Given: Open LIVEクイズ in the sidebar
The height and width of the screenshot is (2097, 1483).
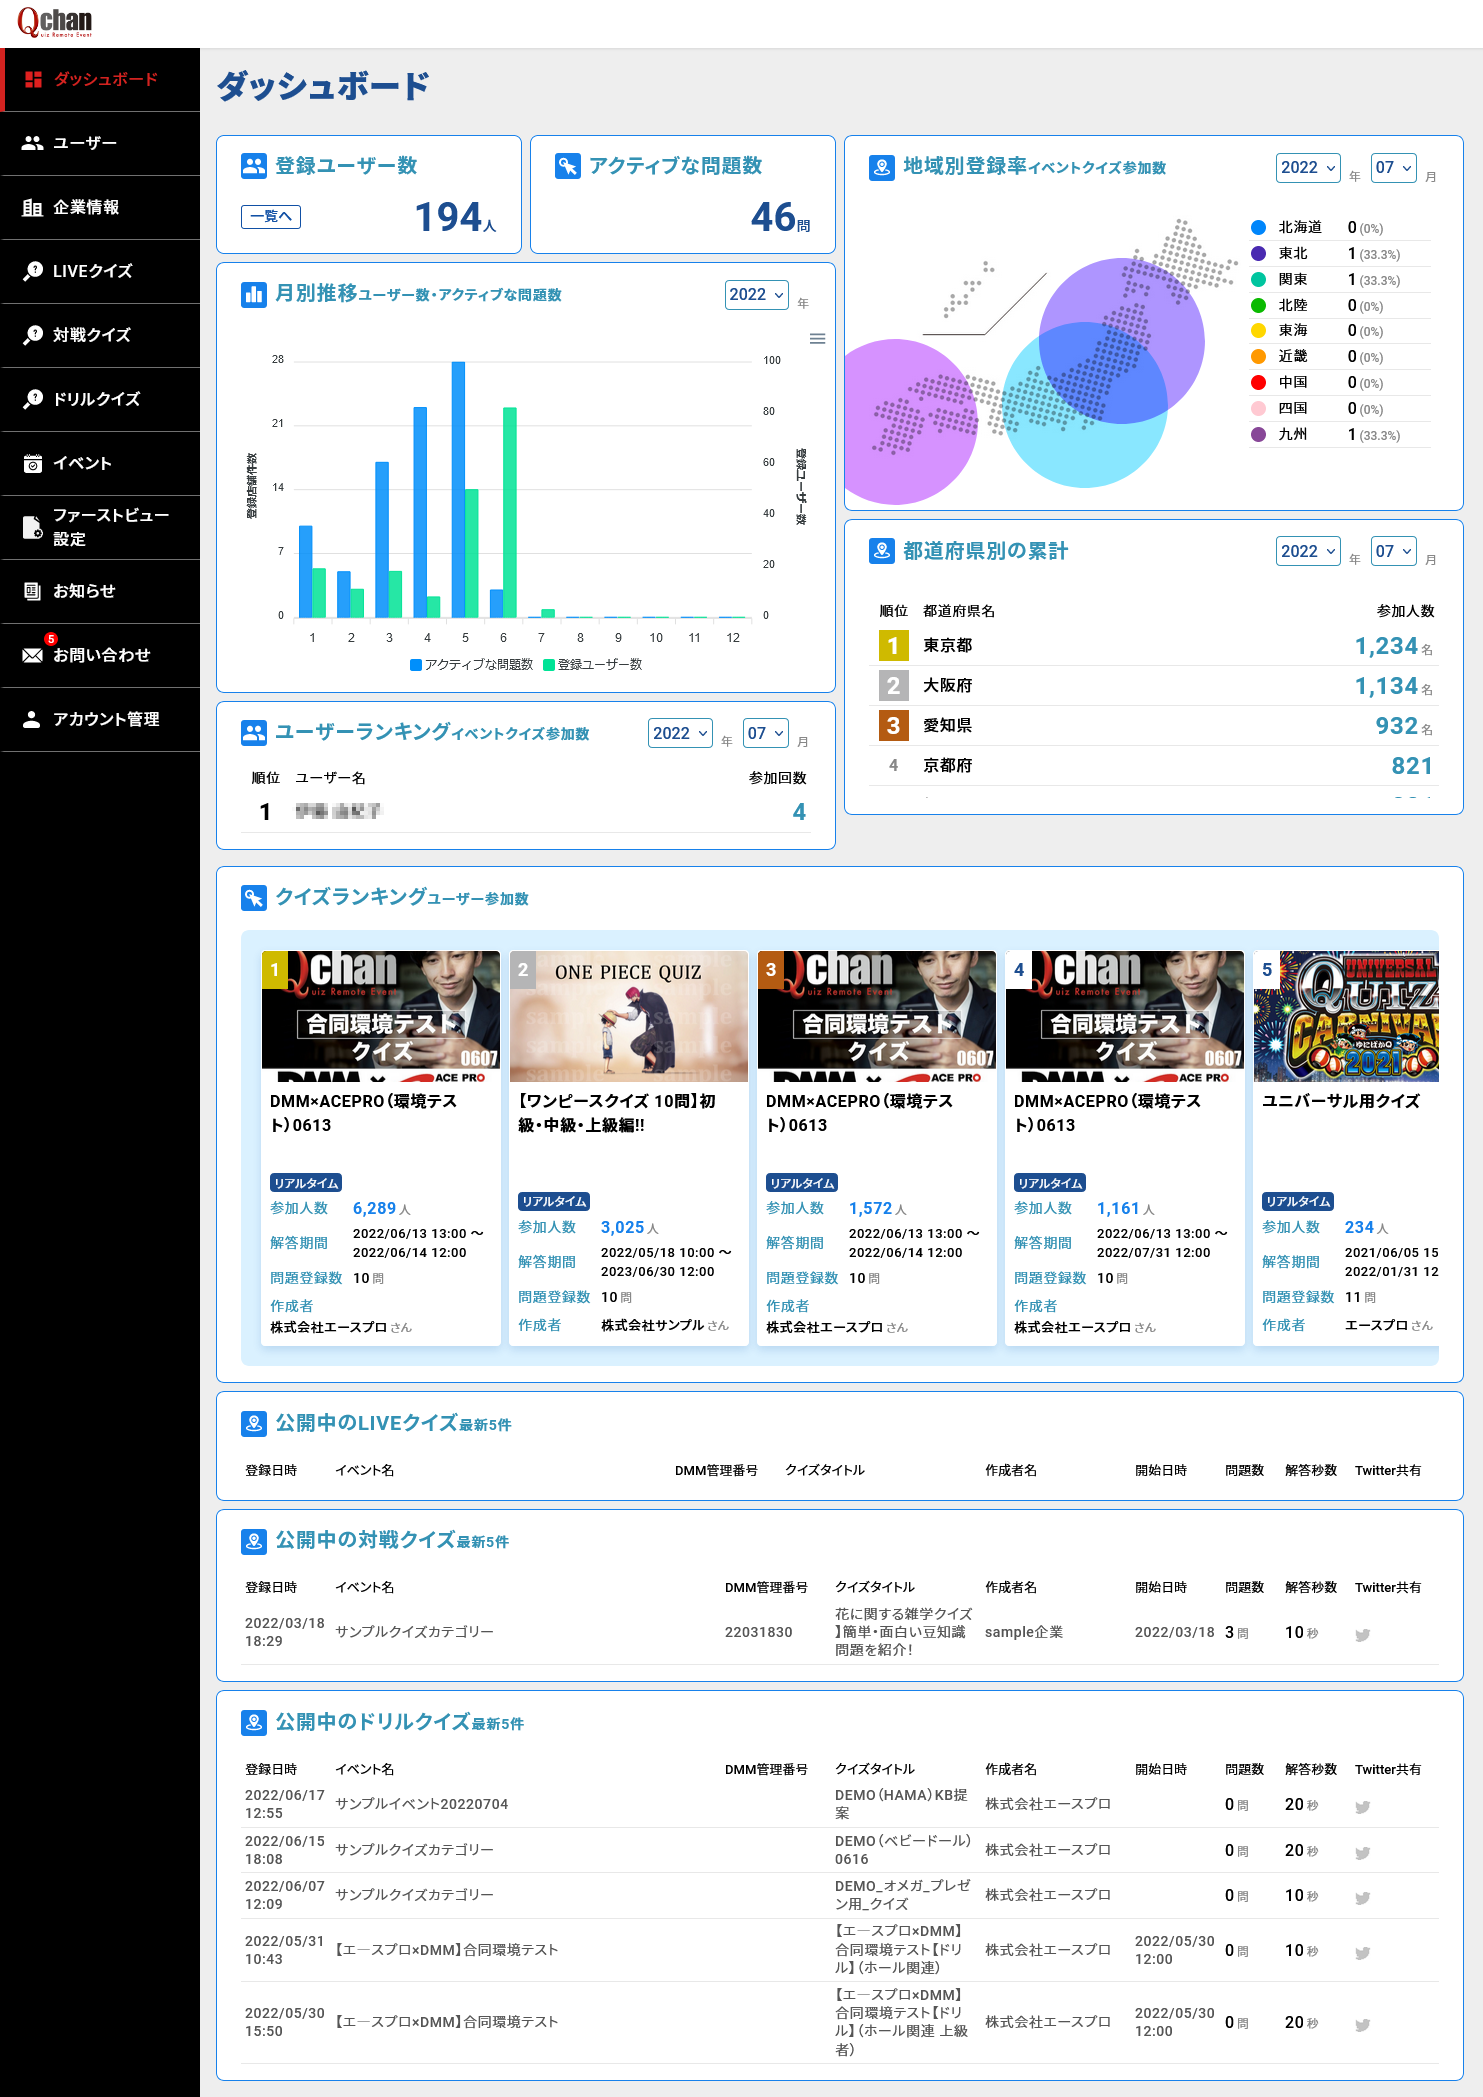Looking at the screenshot, I should point(92,271).
